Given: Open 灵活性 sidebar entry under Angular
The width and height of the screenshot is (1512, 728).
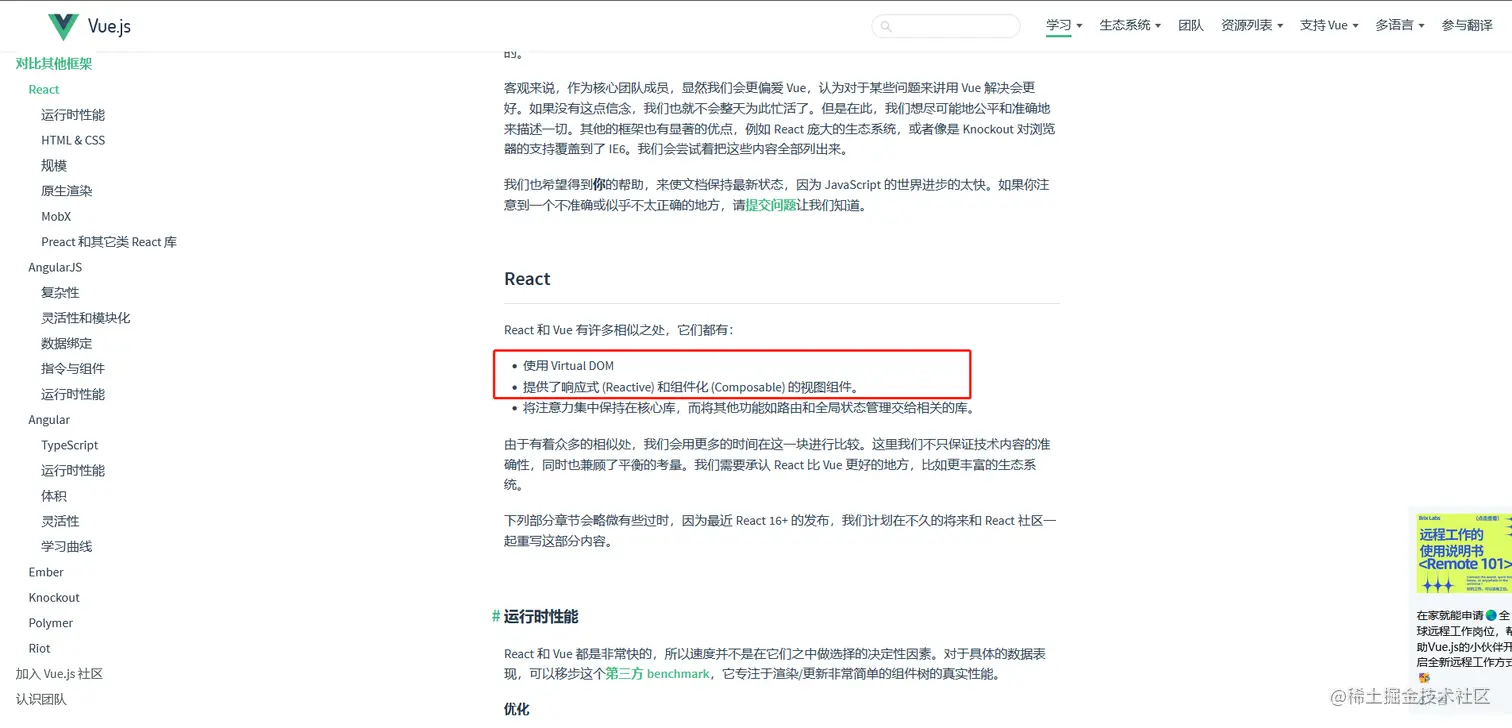Looking at the screenshot, I should [60, 521].
